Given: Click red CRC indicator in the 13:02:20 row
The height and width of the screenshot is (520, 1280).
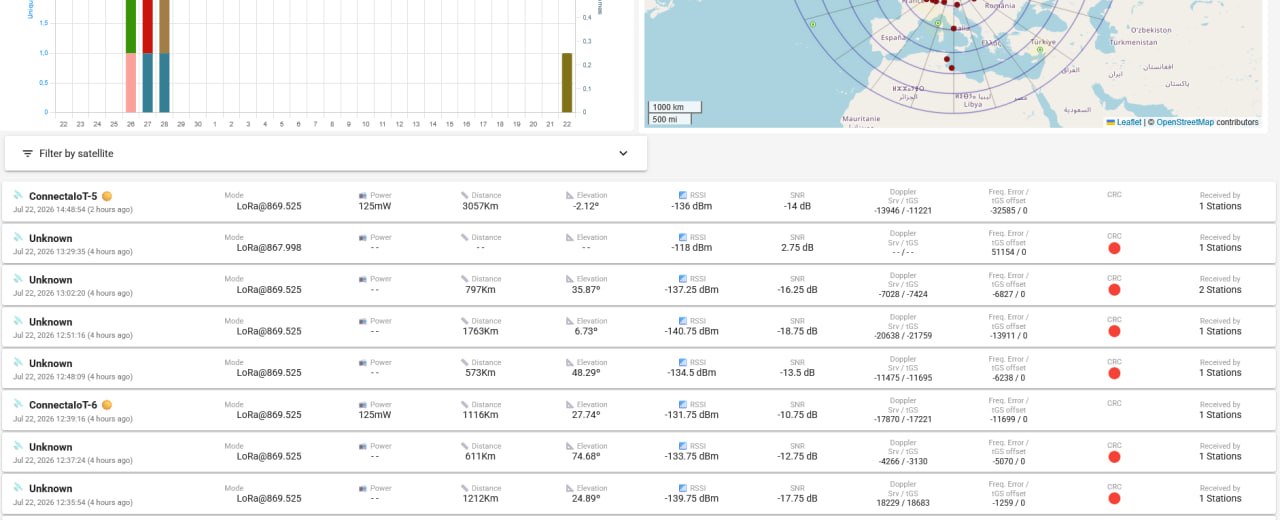Looking at the screenshot, I should (1114, 290).
